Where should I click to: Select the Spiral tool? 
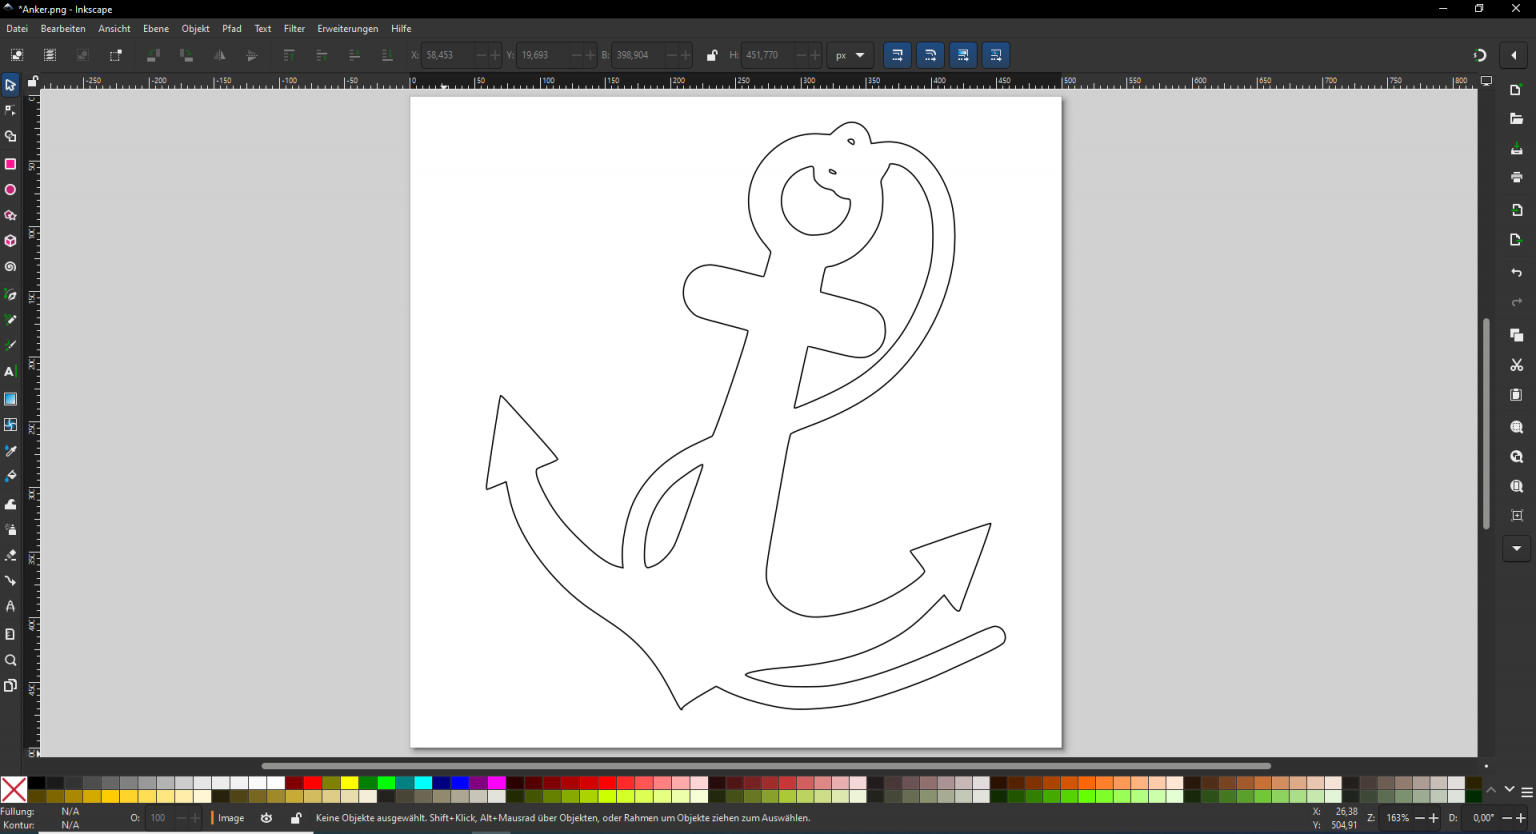tap(10, 267)
